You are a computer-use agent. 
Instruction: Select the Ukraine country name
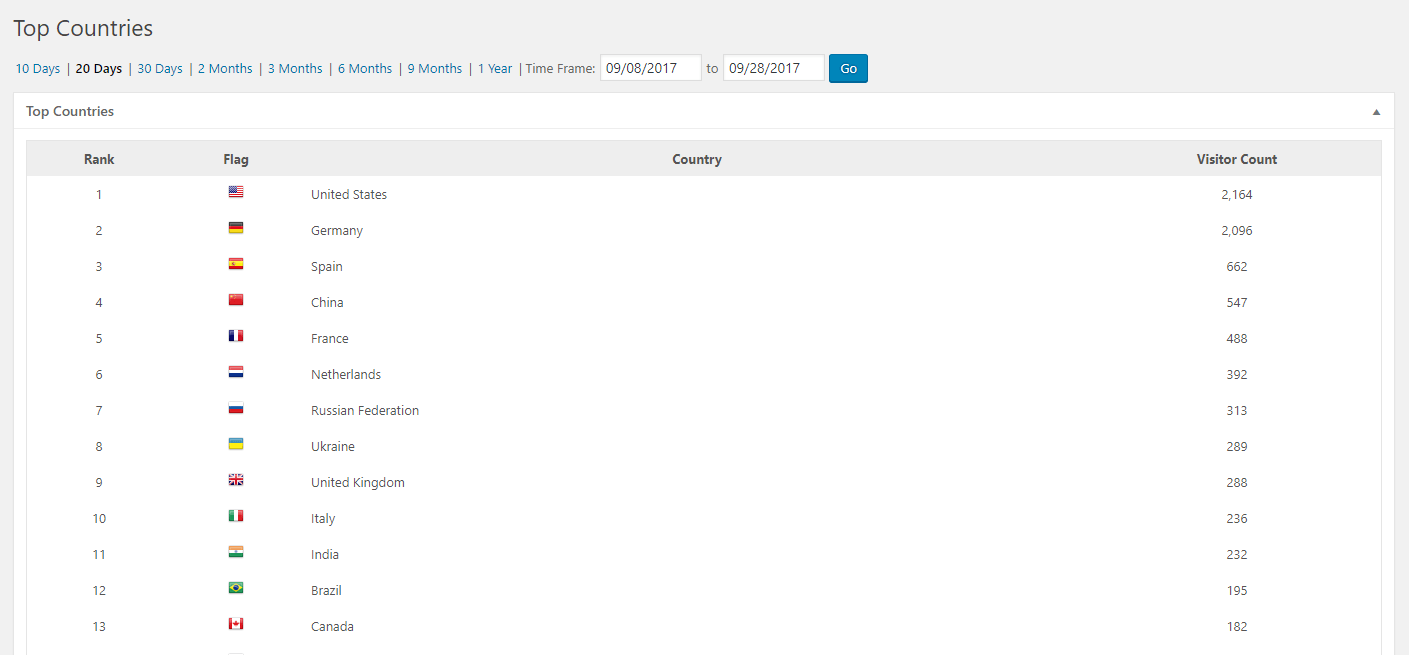(x=333, y=447)
